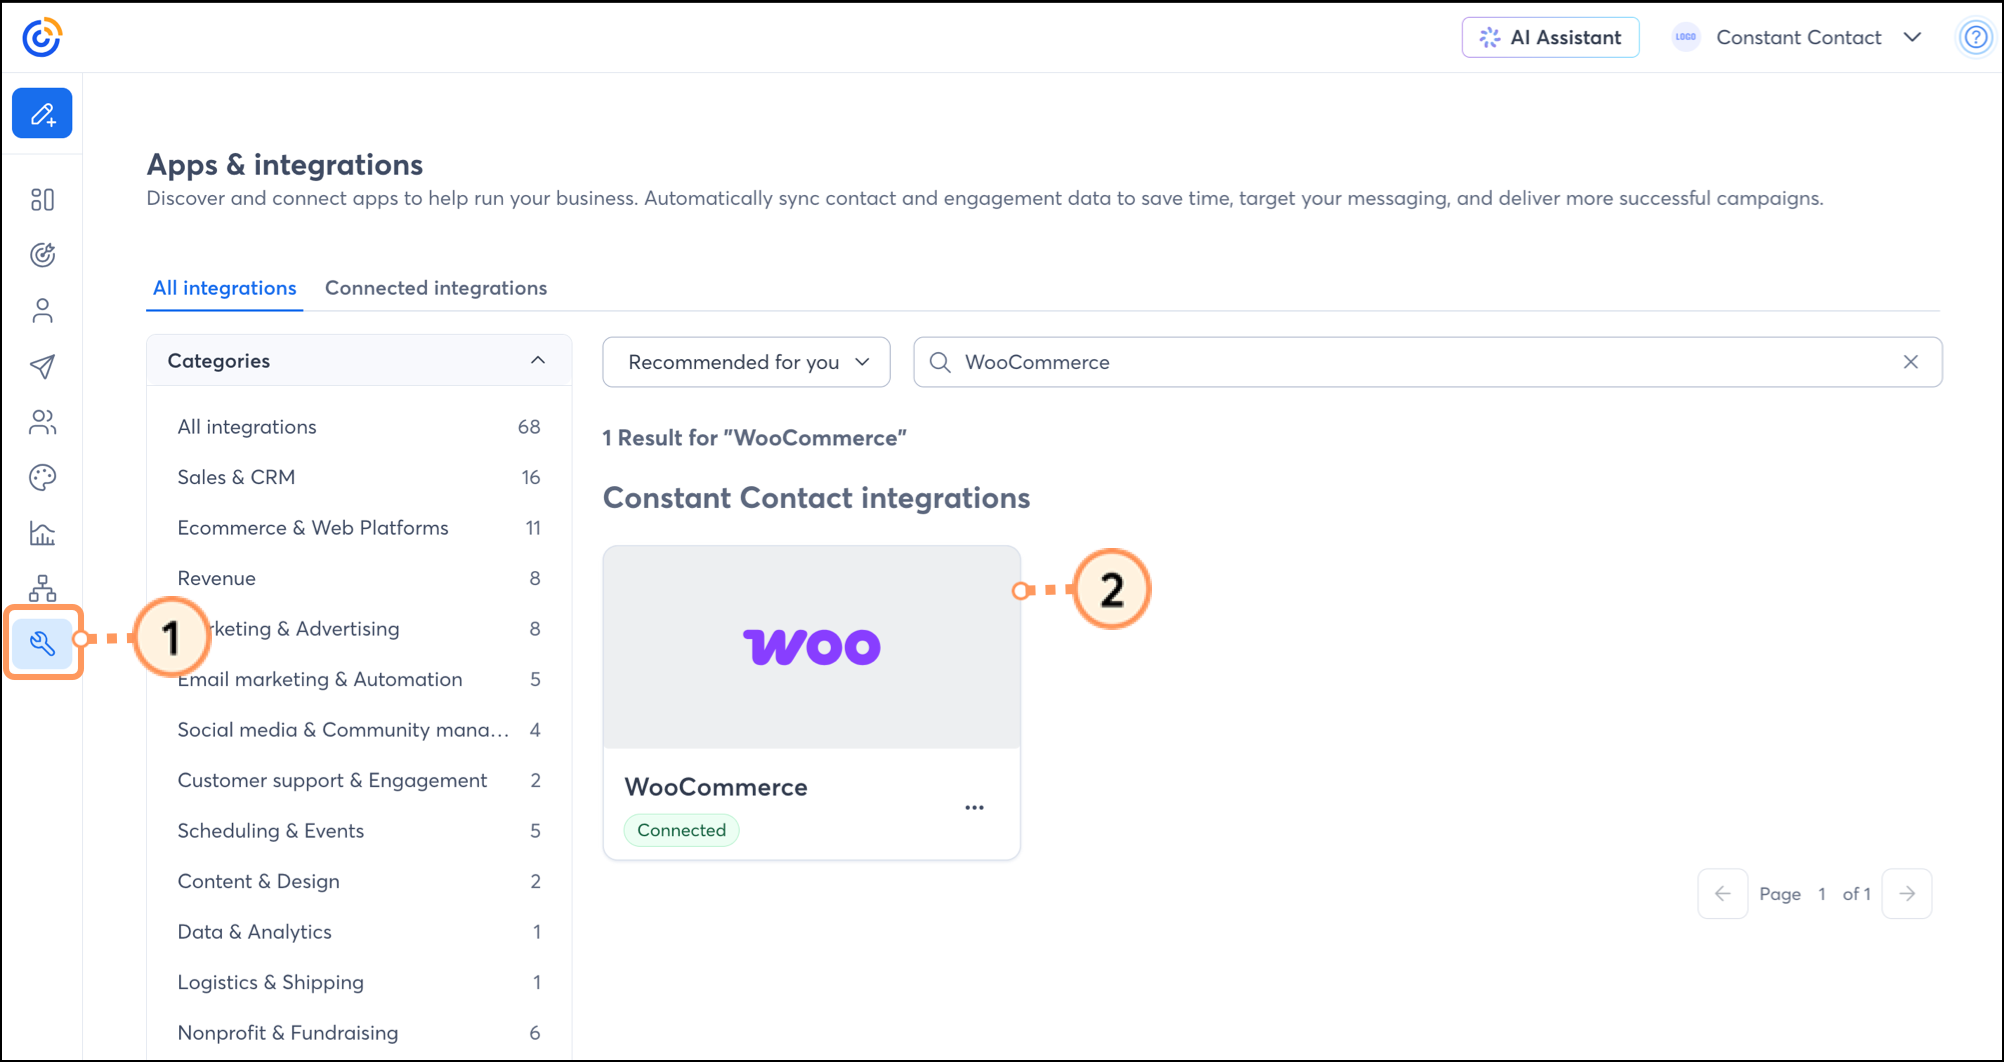Viewport: 2004px width, 1062px height.
Task: Select Social media & Community management category
Action: [359, 730]
